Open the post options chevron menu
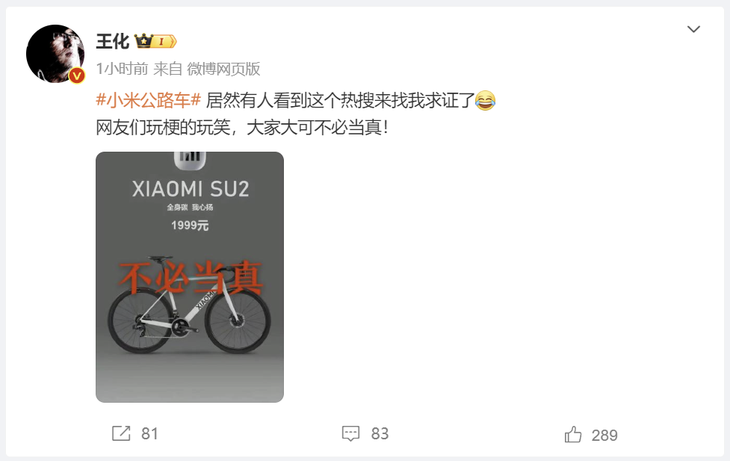Viewport: 730px width, 461px height. coord(694,29)
